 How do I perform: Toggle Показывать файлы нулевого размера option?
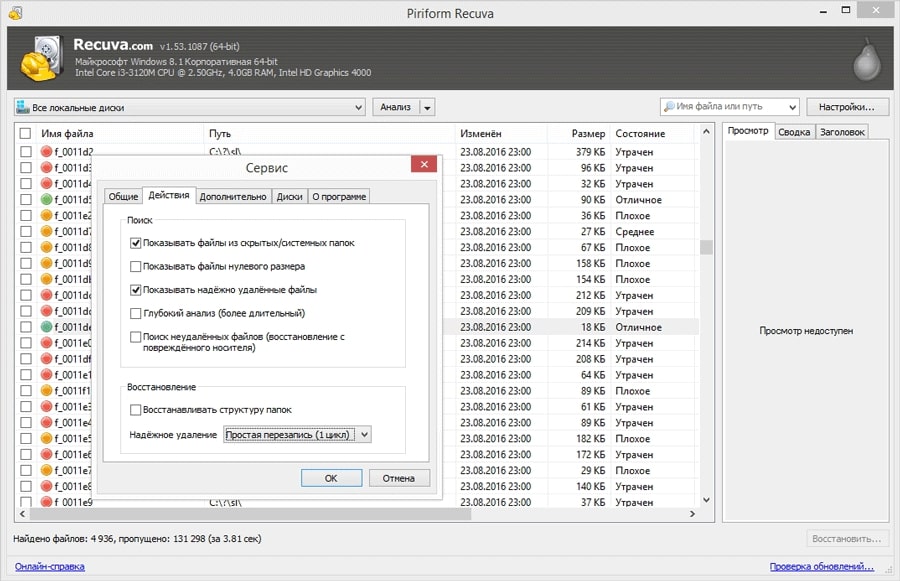136,267
